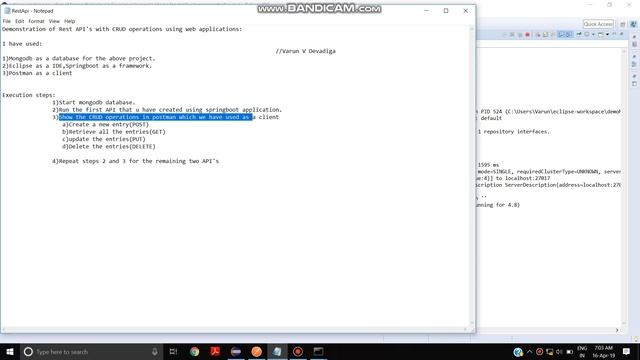This screenshot has width=640, height=360.
Task: Click '2)Run the first API' line
Action: click(167, 110)
